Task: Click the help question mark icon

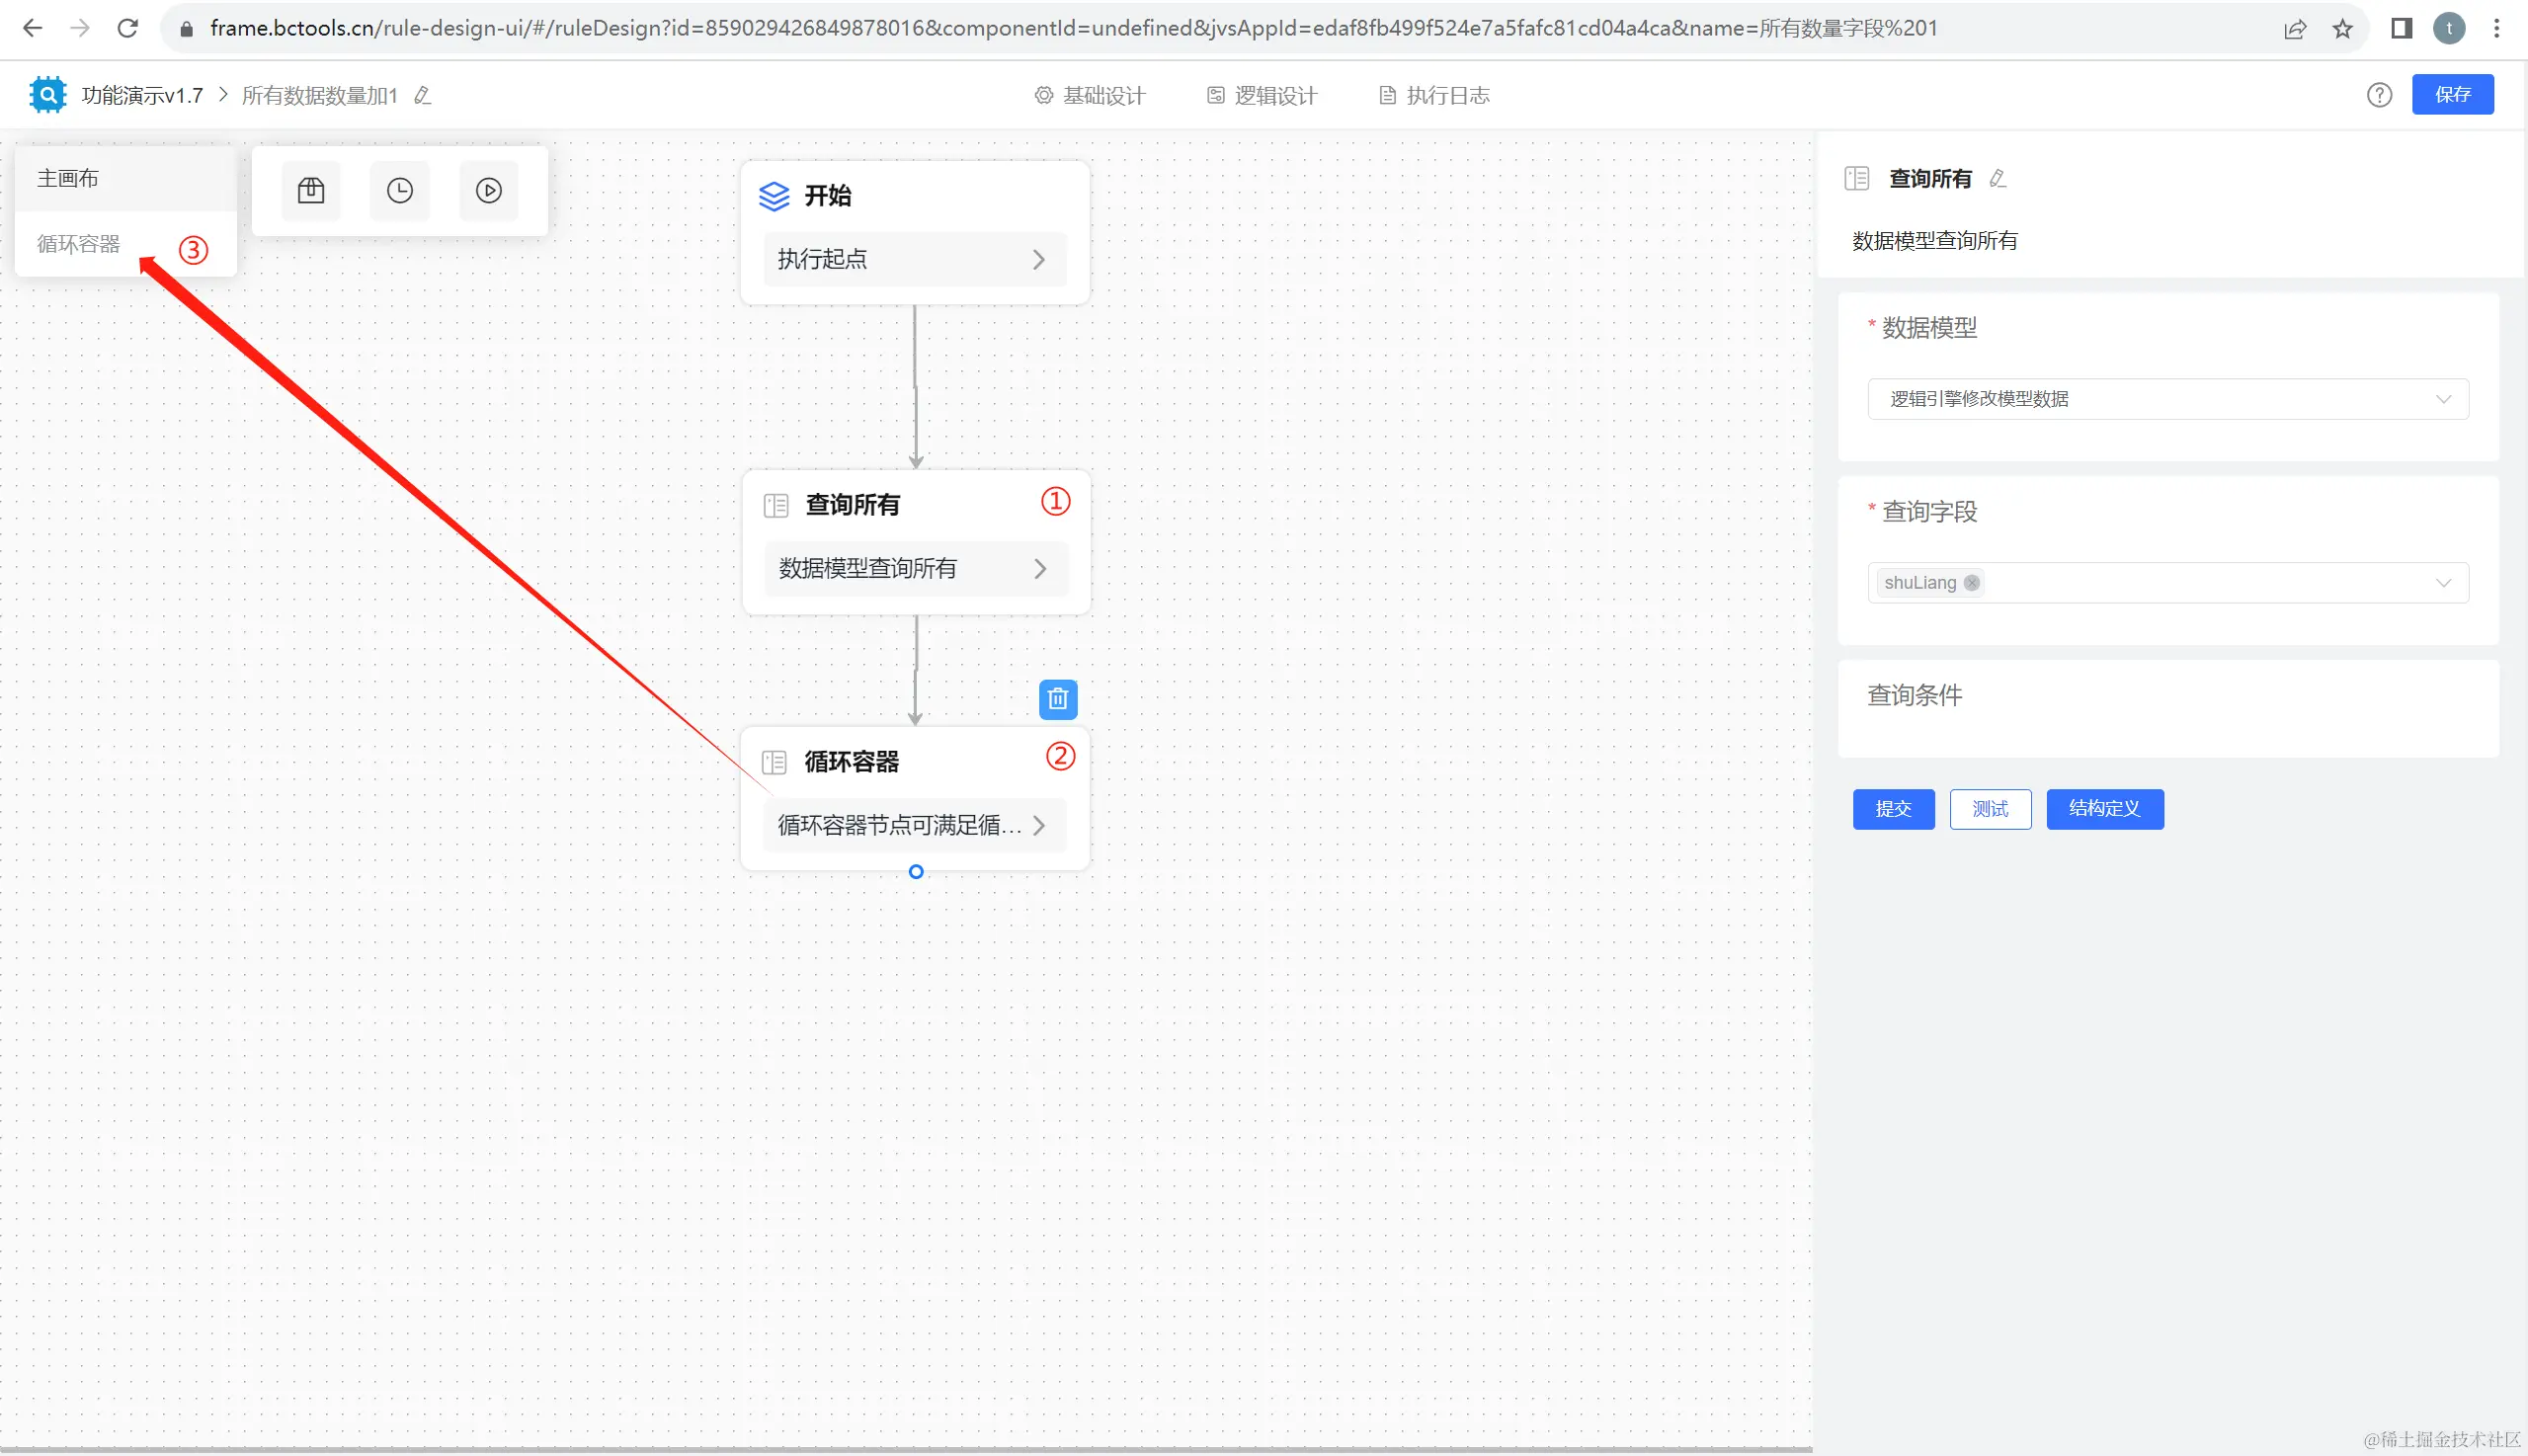Action: pos(2379,95)
